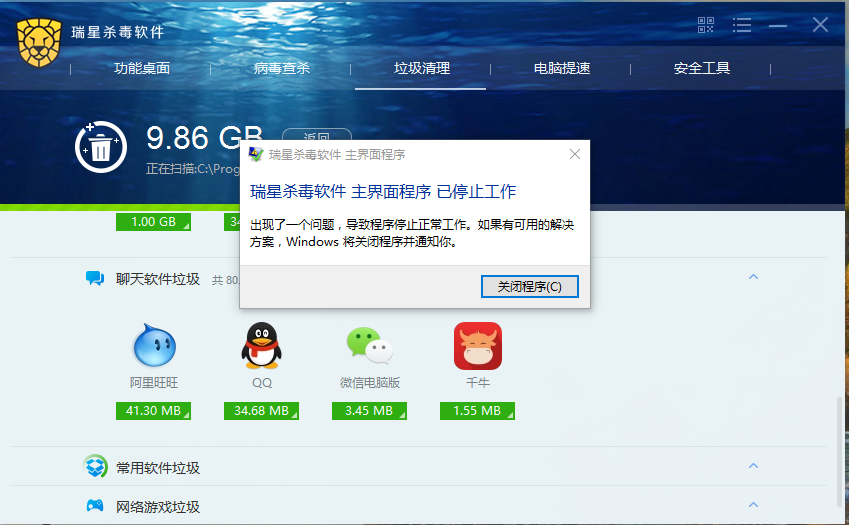
Task: Switch to 电脑提速 tab
Action: tap(561, 68)
